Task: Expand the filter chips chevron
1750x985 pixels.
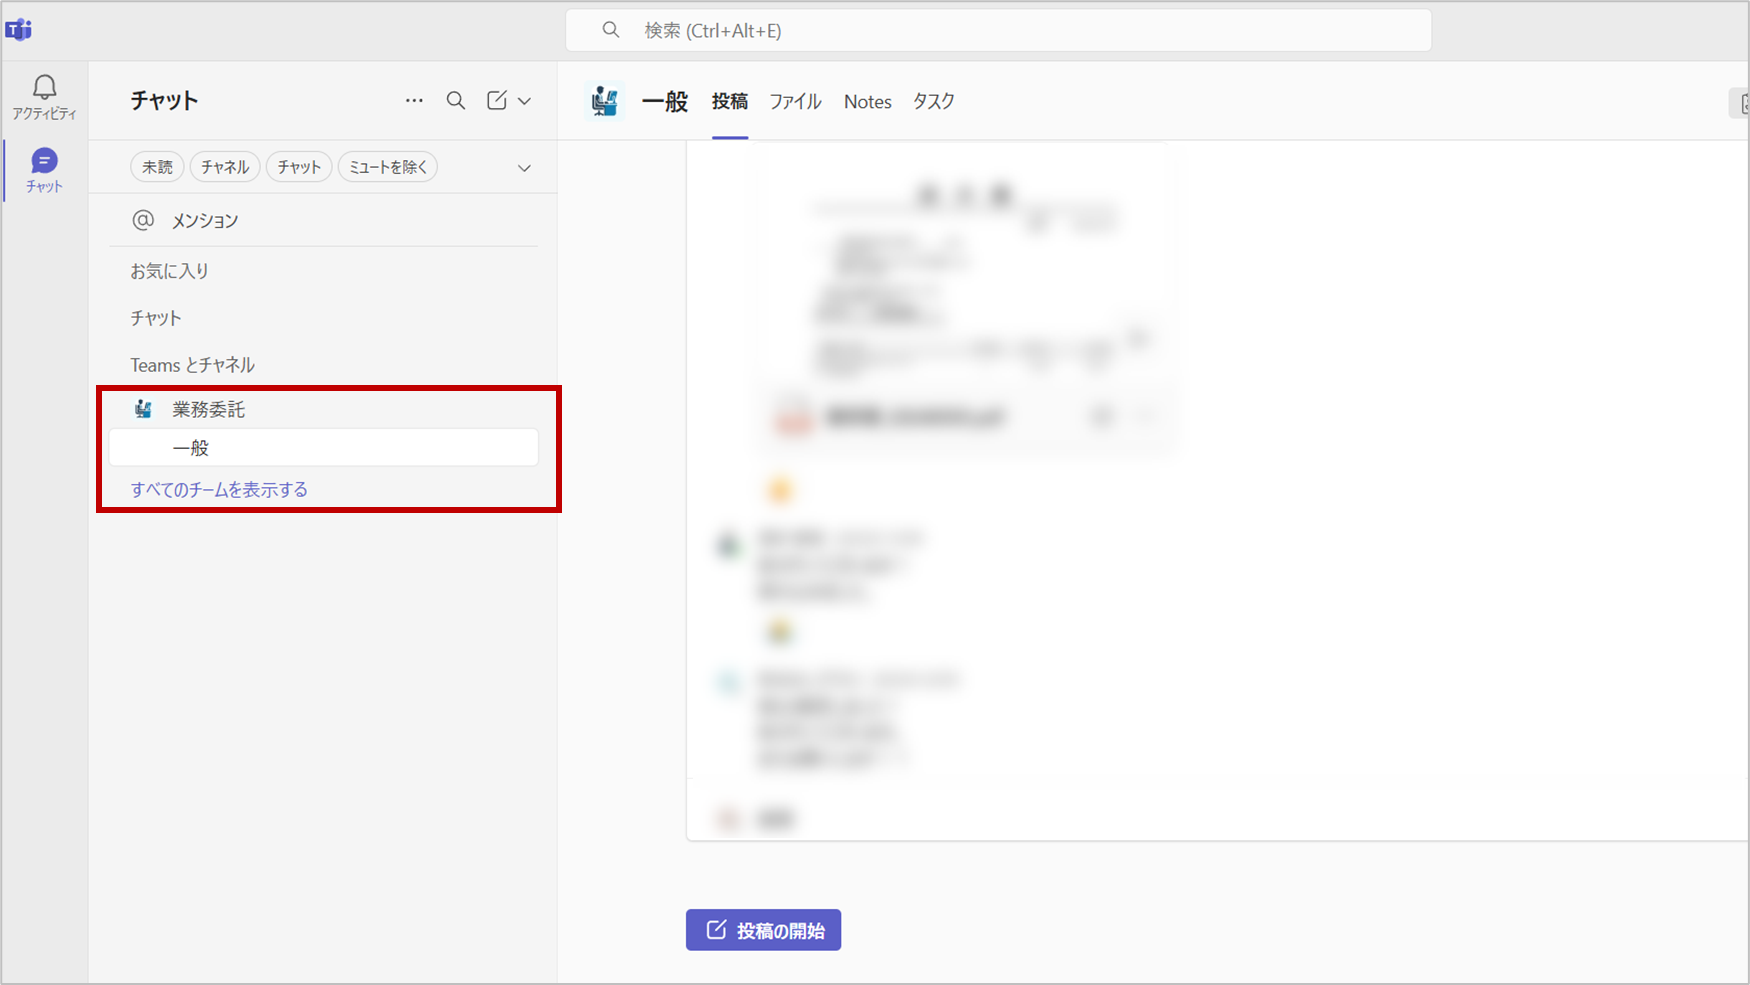Action: pyautogui.click(x=524, y=168)
